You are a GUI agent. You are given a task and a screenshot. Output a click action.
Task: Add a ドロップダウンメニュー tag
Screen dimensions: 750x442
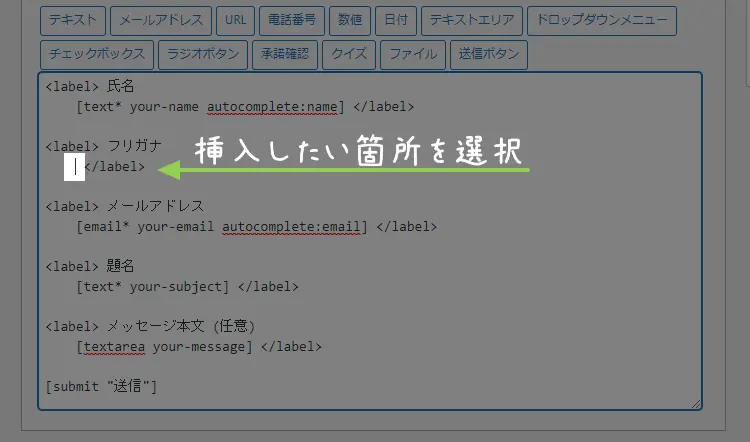click(602, 21)
